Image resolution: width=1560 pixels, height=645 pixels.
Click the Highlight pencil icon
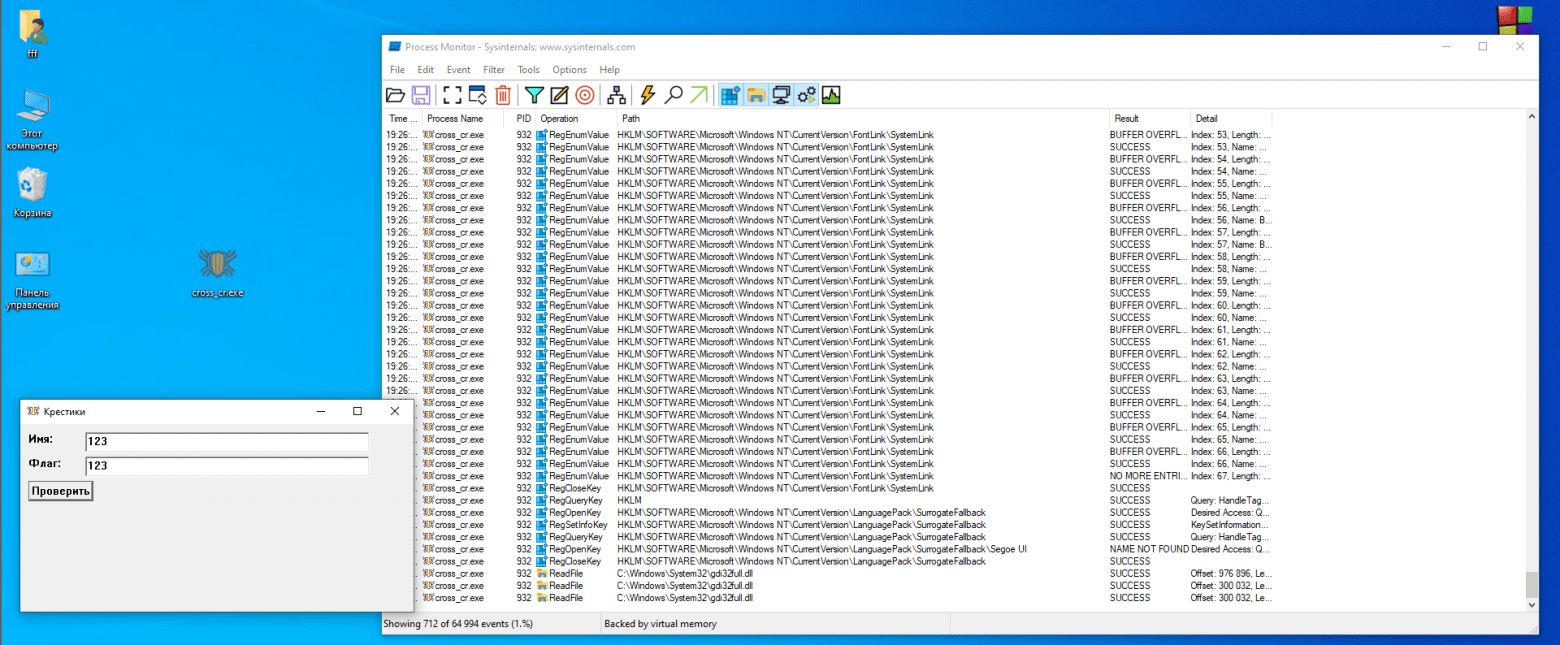tap(560, 95)
